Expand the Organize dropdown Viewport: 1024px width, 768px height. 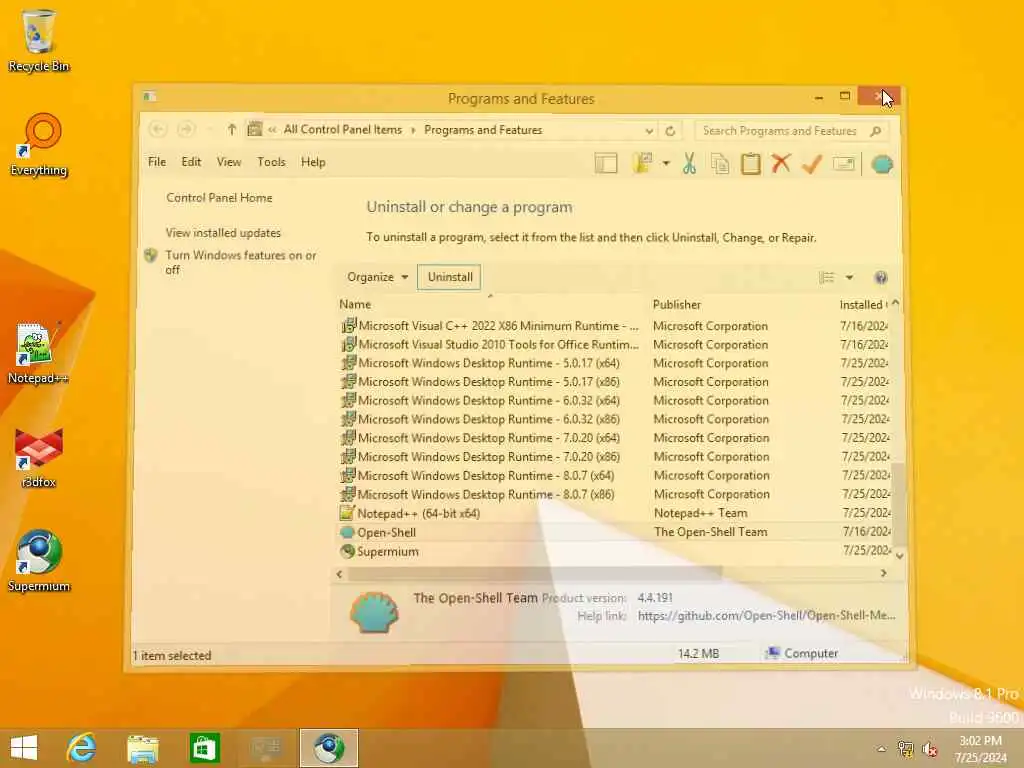[x=377, y=277]
